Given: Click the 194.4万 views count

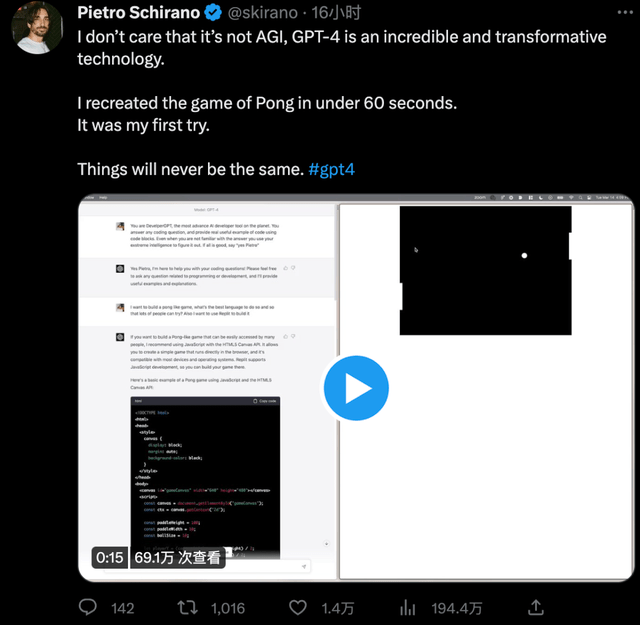Looking at the screenshot, I should 457,608.
